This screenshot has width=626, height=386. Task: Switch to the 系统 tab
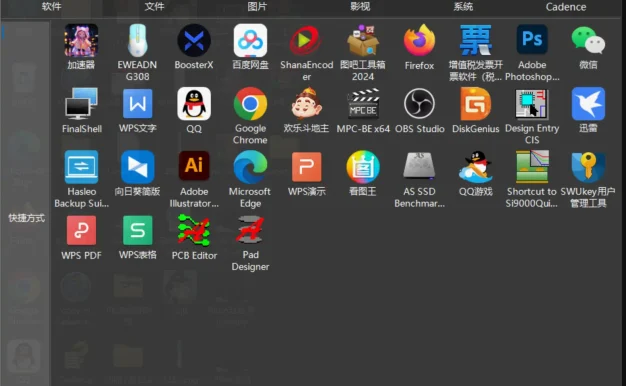pos(463,6)
